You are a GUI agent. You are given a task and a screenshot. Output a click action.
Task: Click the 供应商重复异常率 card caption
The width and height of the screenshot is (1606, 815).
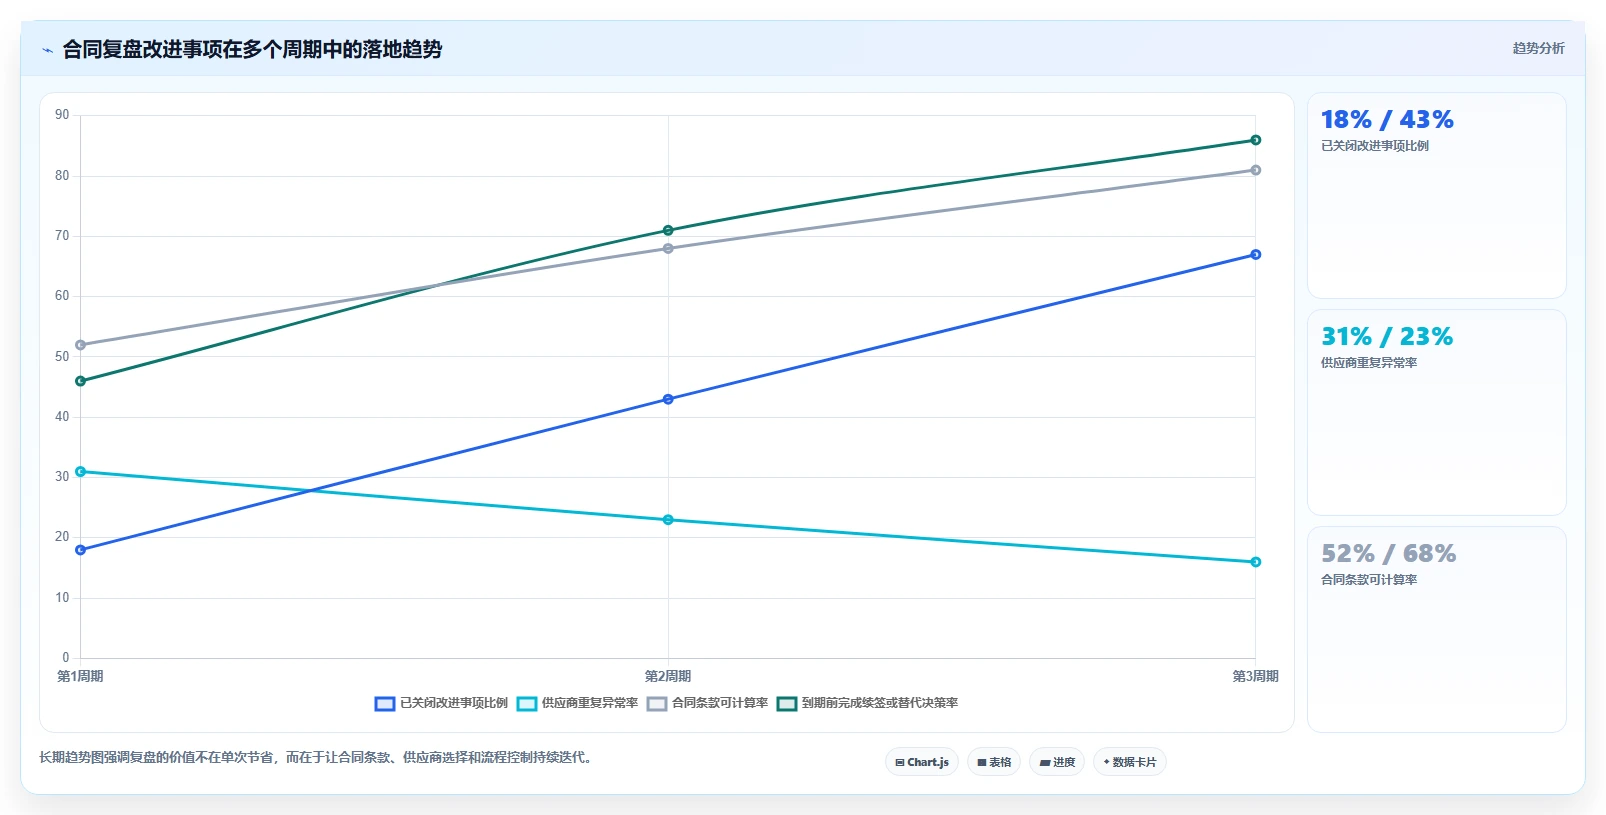(1369, 363)
